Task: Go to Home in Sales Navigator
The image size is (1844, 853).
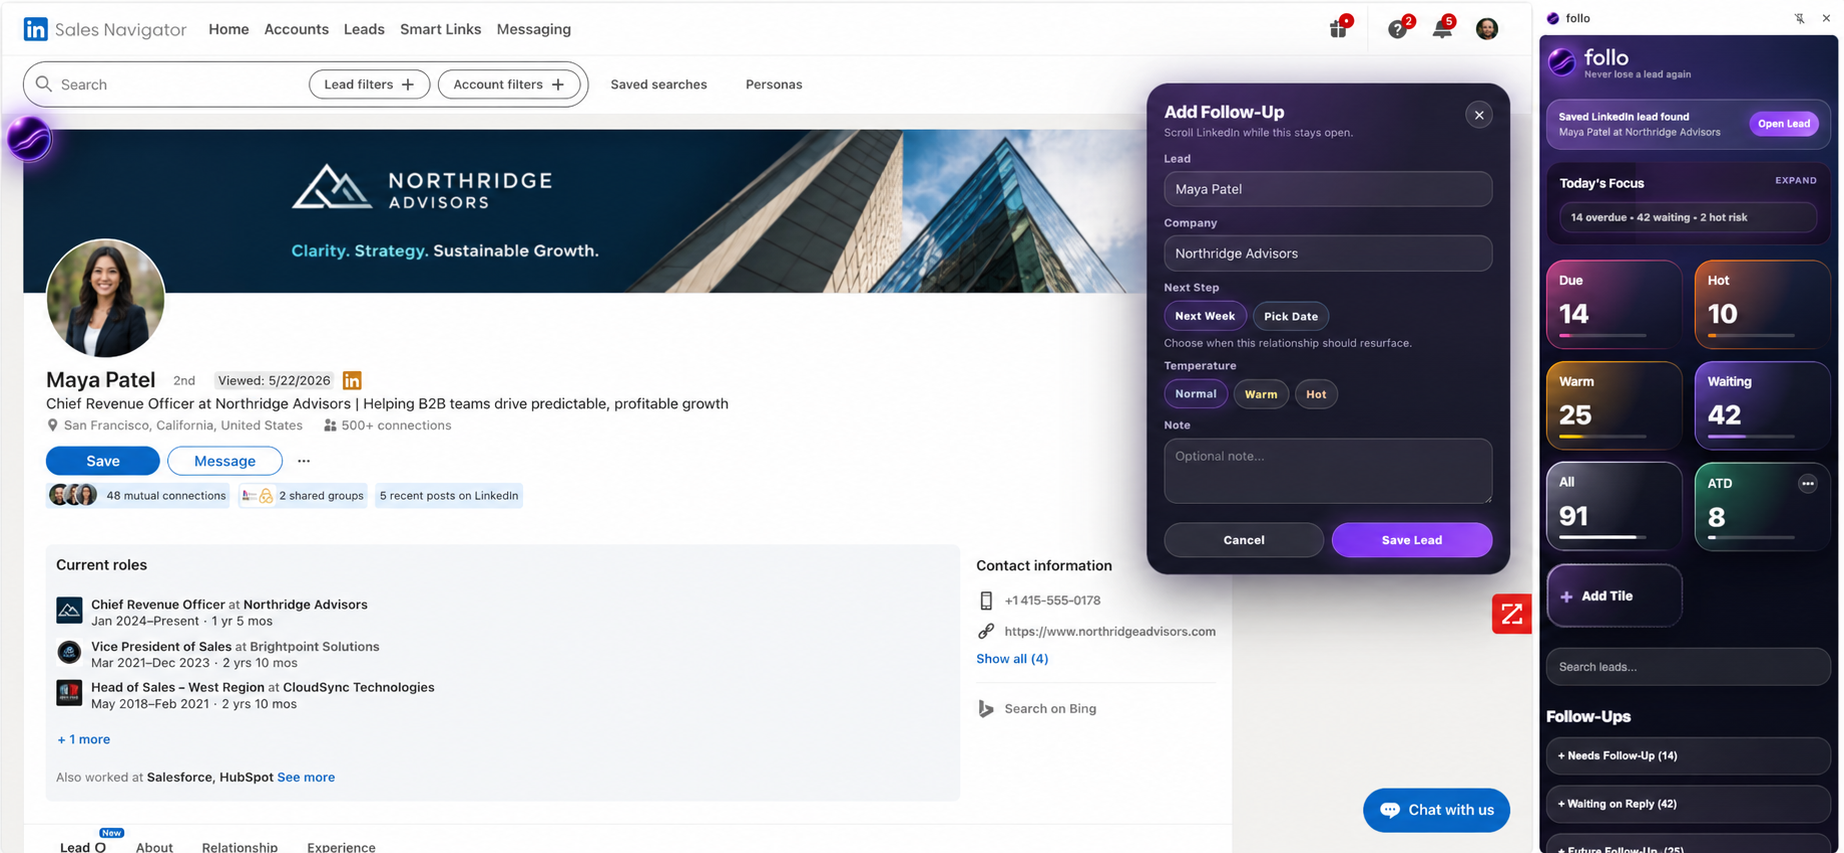Action: [x=229, y=29]
